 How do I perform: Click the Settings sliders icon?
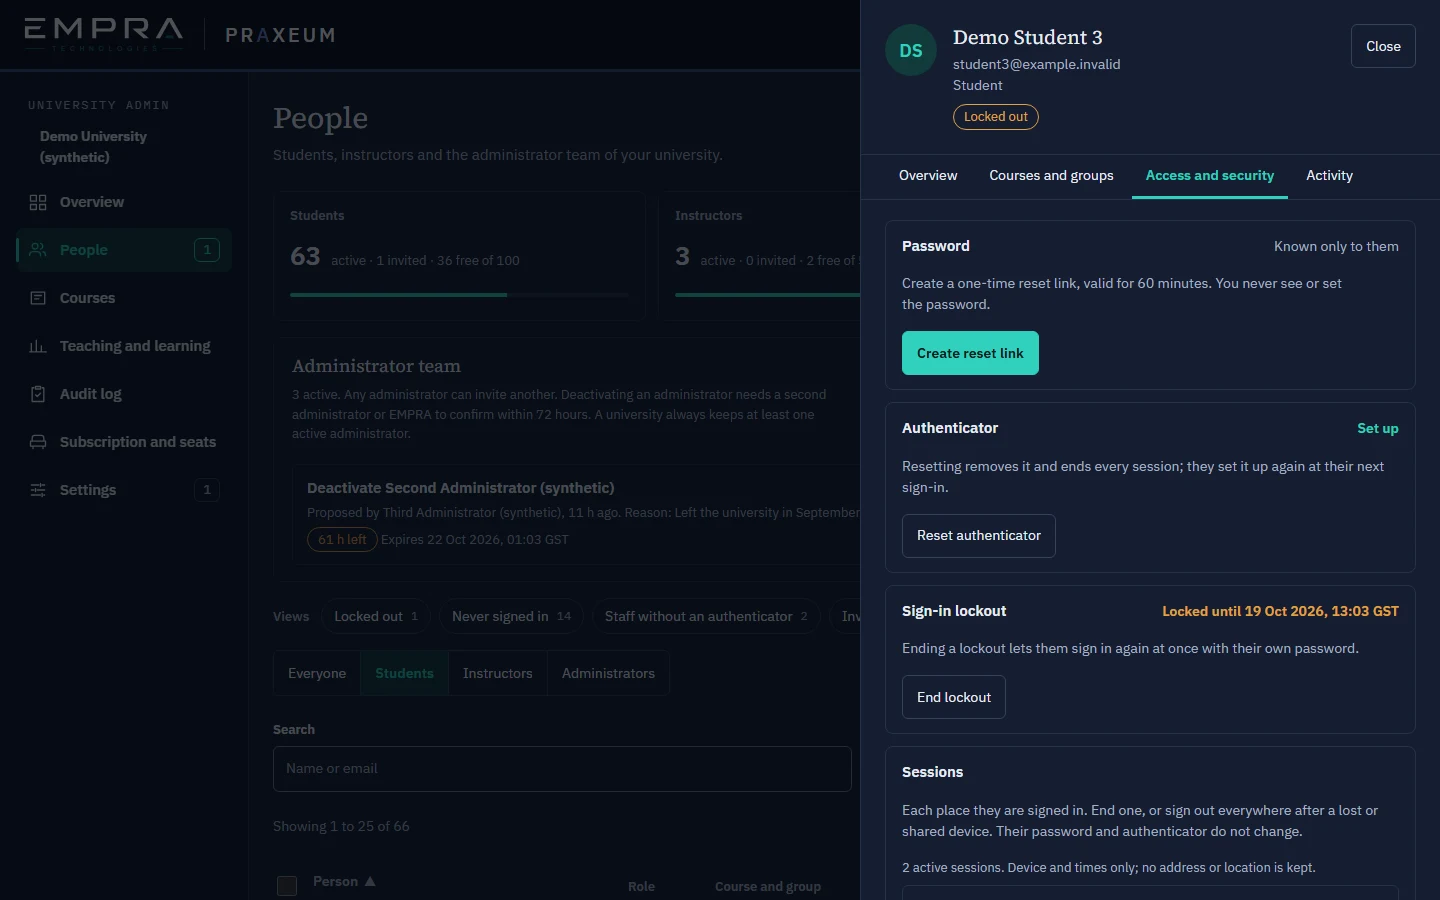38,490
